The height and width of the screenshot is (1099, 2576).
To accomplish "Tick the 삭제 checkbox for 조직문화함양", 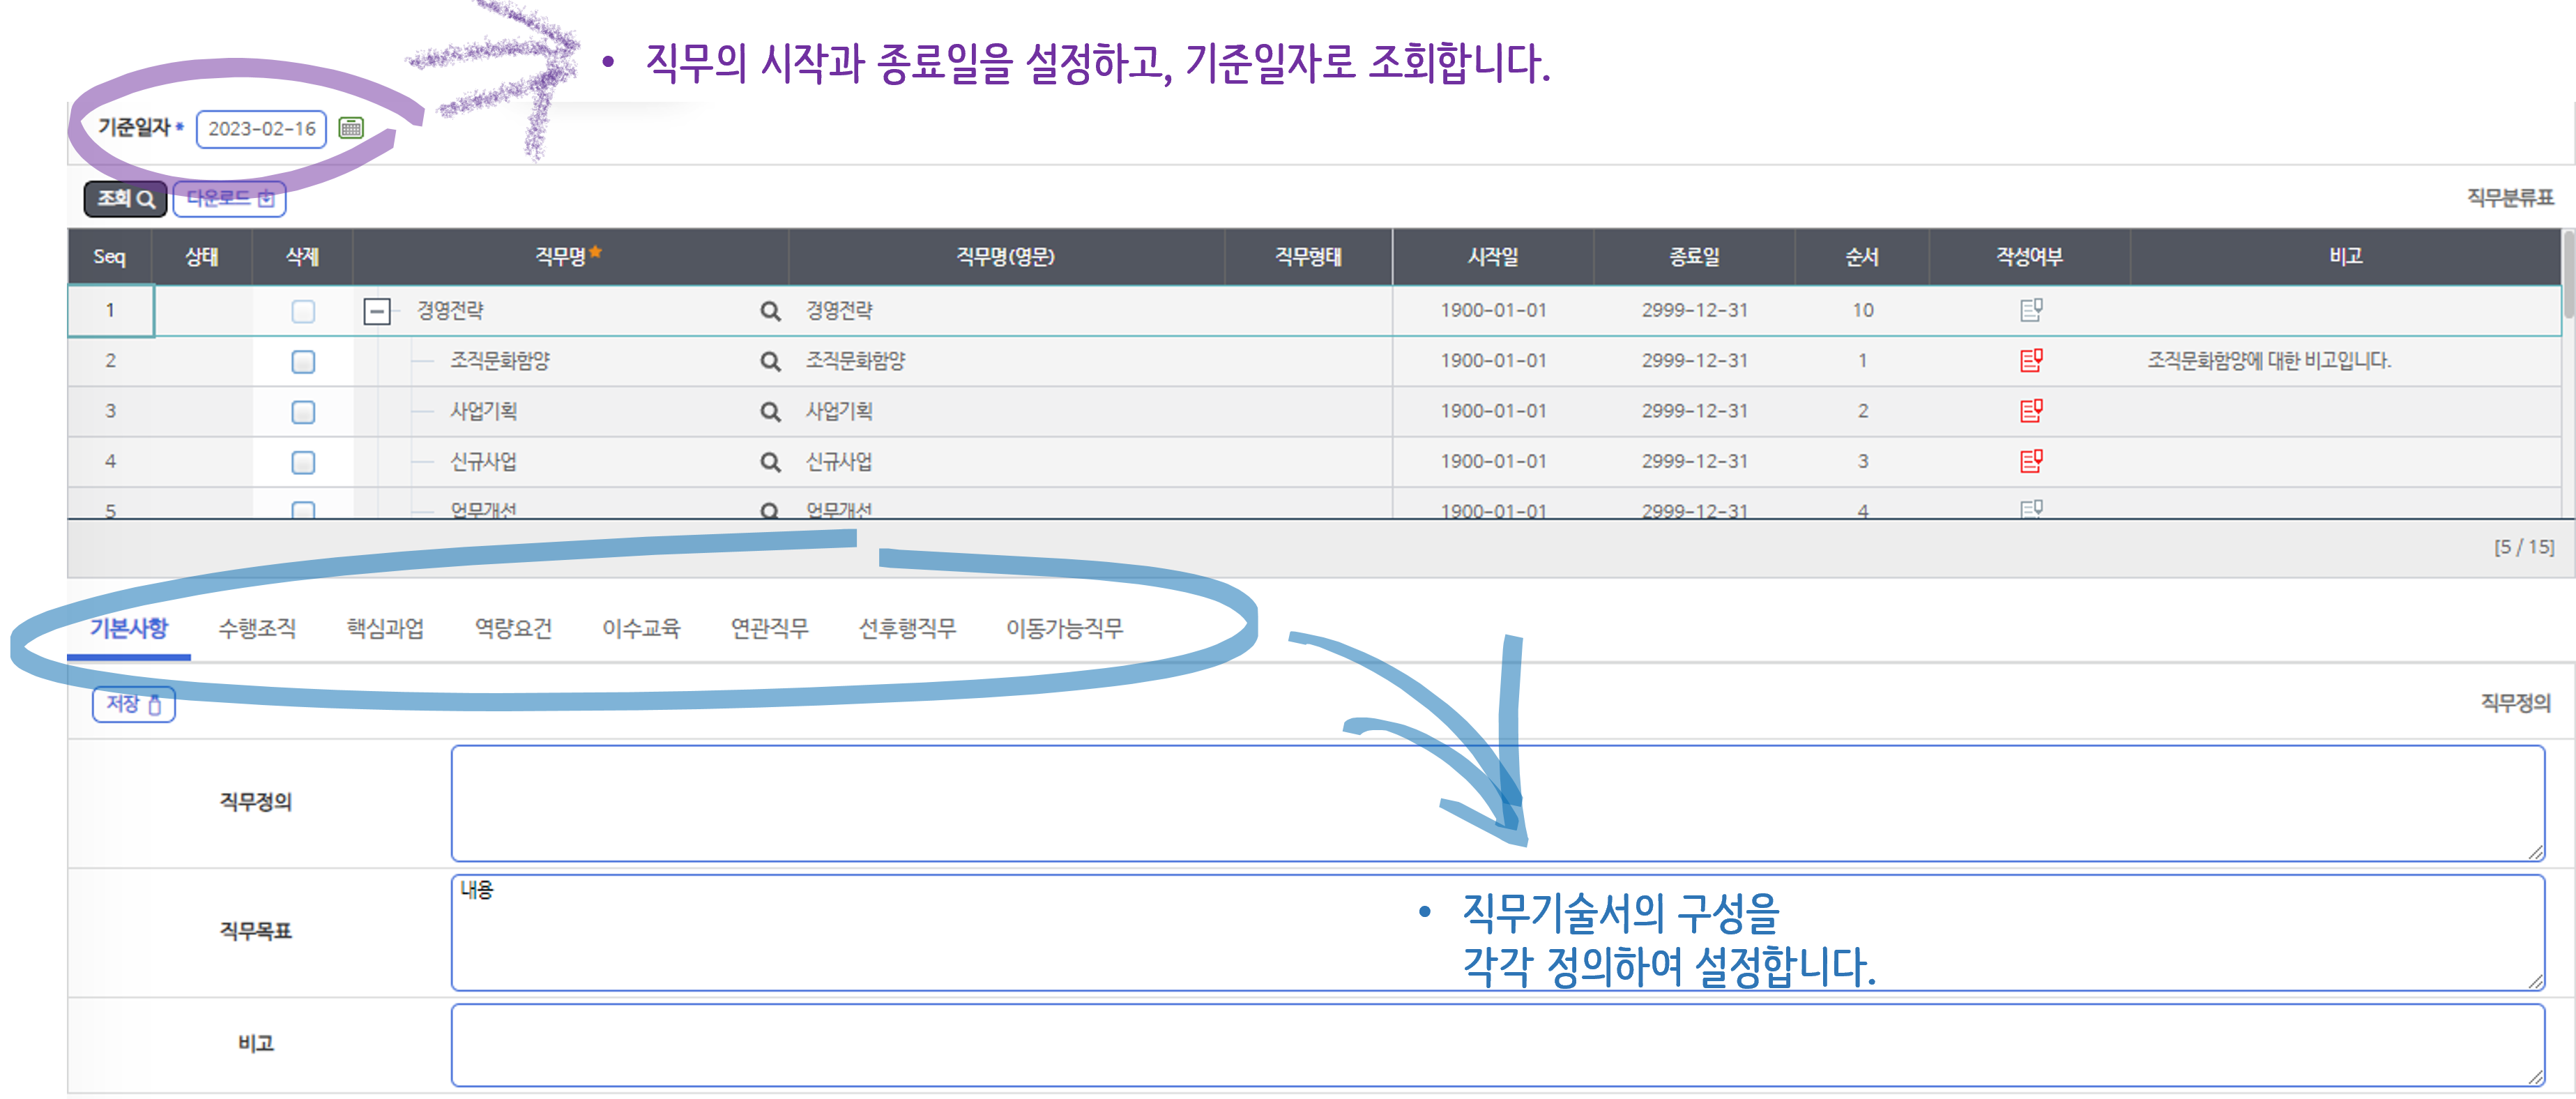I will 303,361.
